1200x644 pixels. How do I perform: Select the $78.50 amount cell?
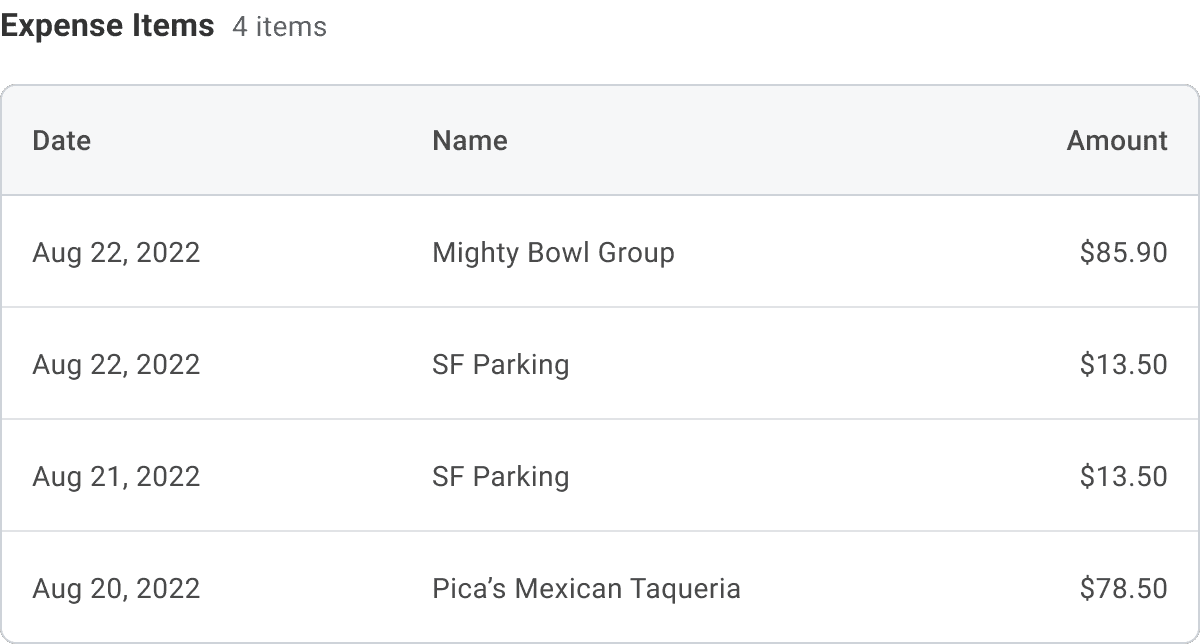click(1123, 589)
